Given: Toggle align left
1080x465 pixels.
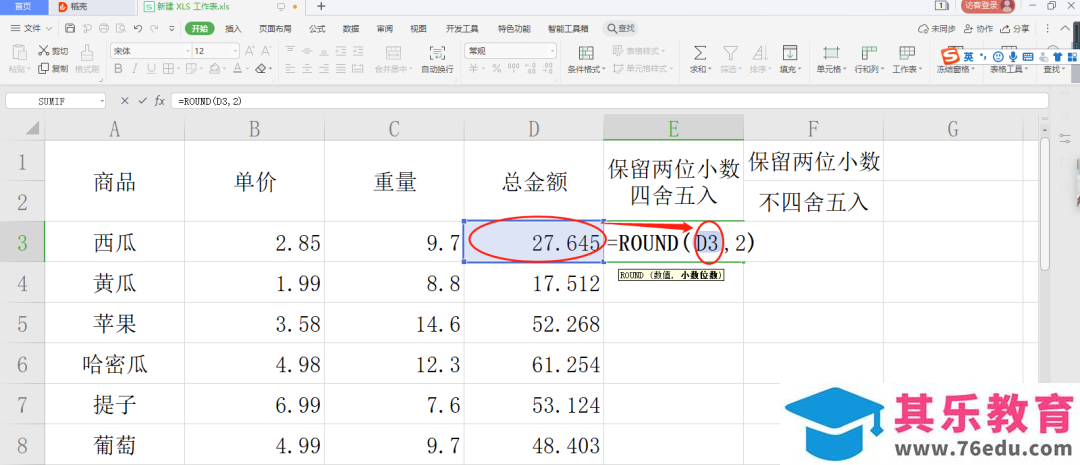Looking at the screenshot, I should (290, 68).
